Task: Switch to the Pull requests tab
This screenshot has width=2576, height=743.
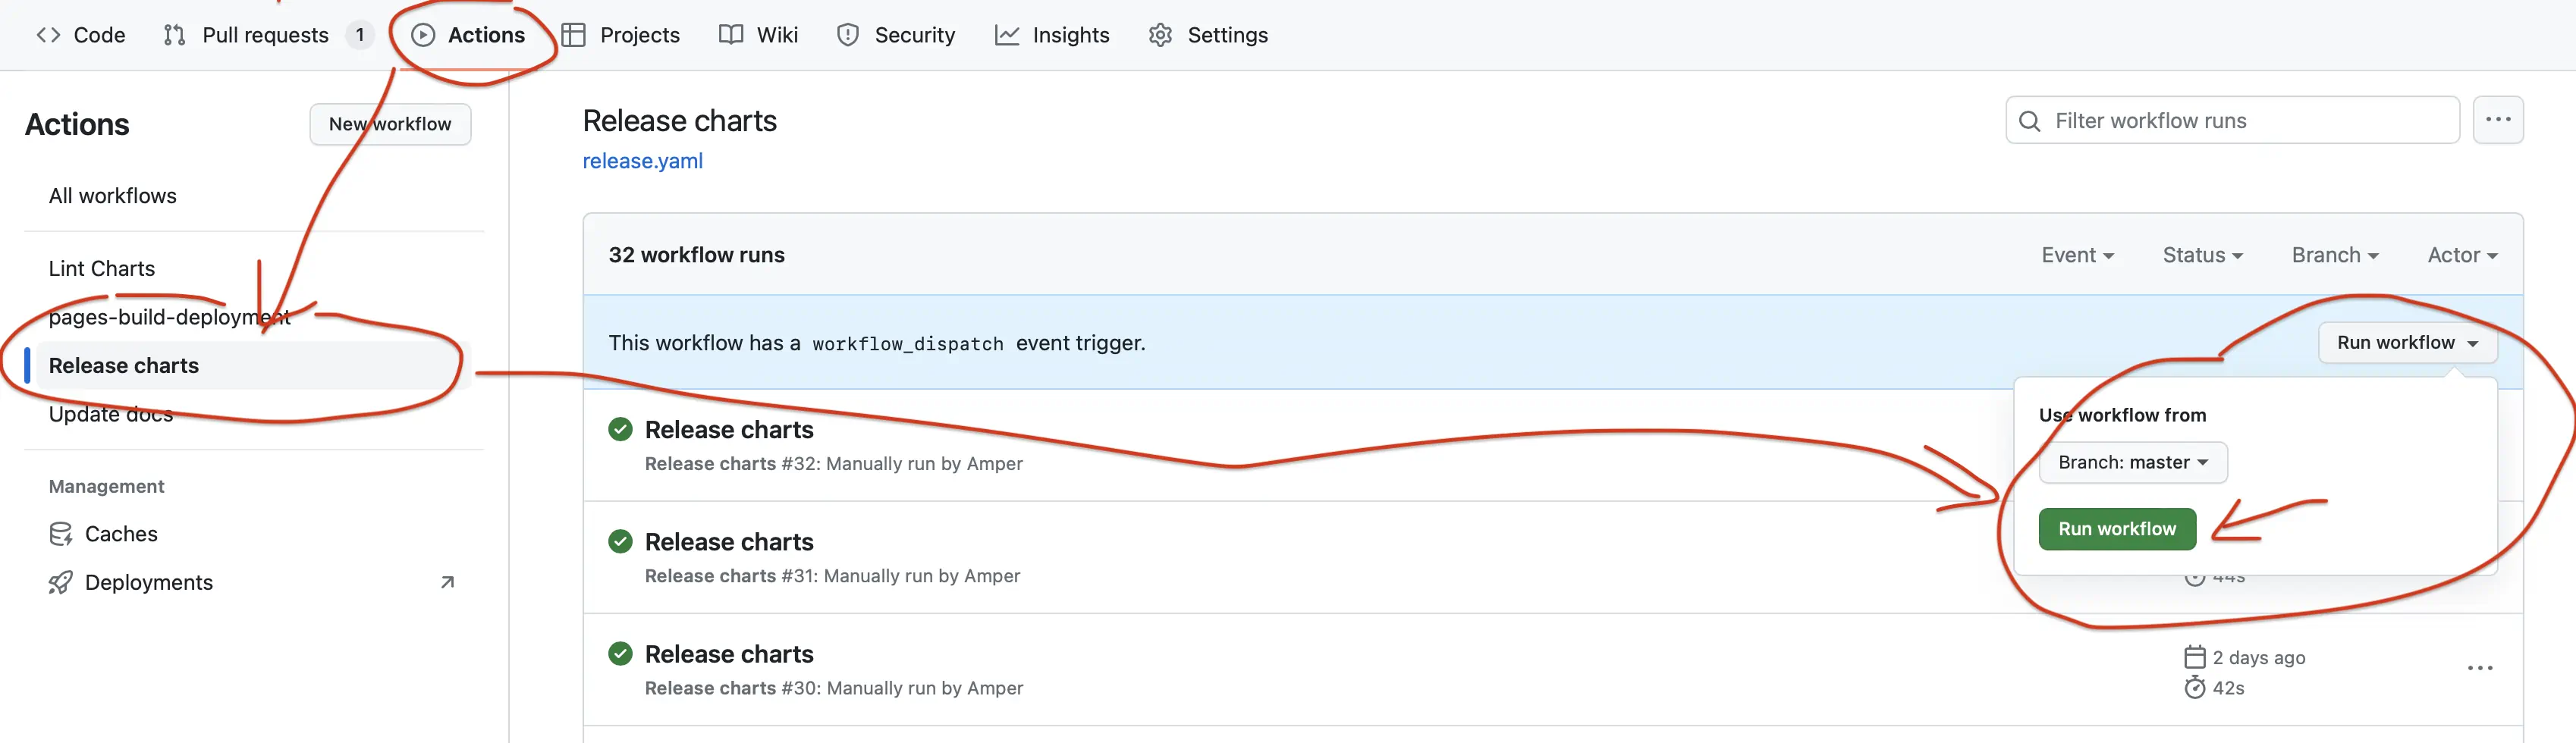Action: (x=265, y=35)
